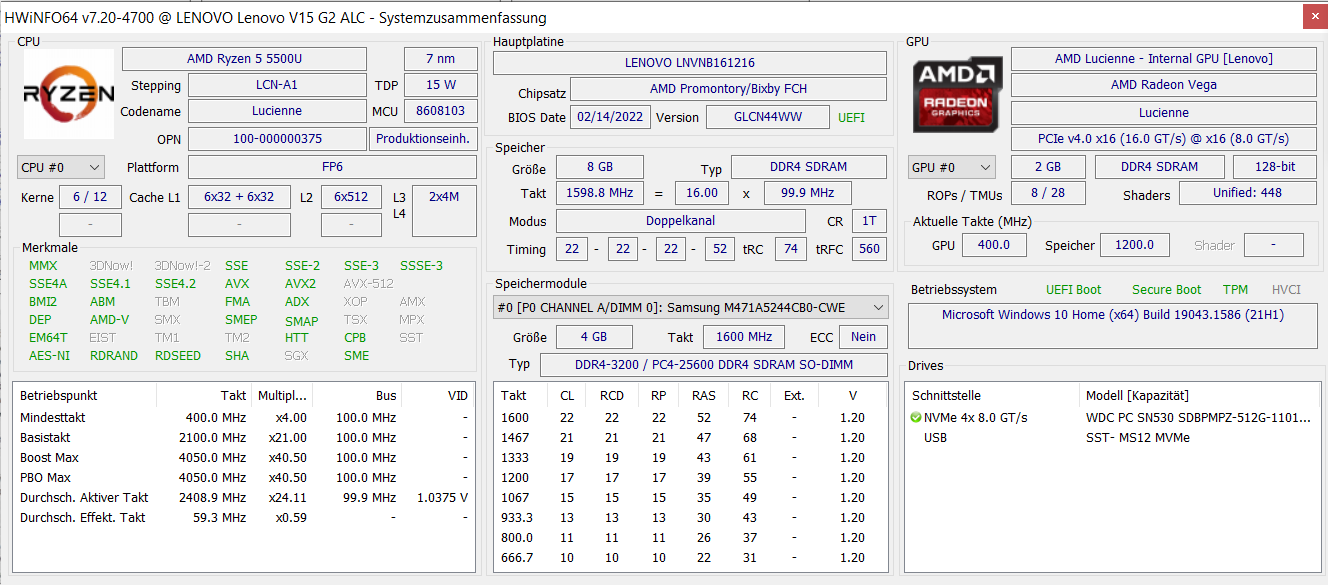Click the RAS column header
The width and height of the screenshot is (1328, 585).
(703, 395)
